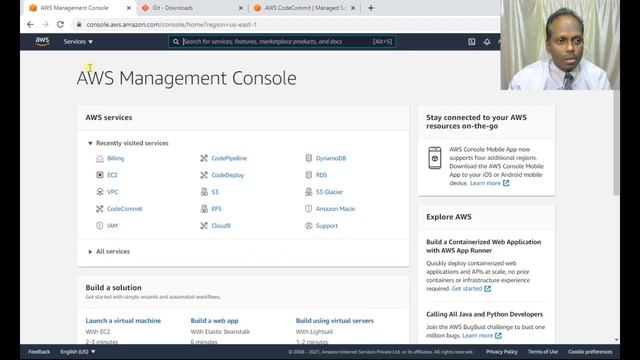
Task: Open Build using virtual servers solution
Action: 335,321
